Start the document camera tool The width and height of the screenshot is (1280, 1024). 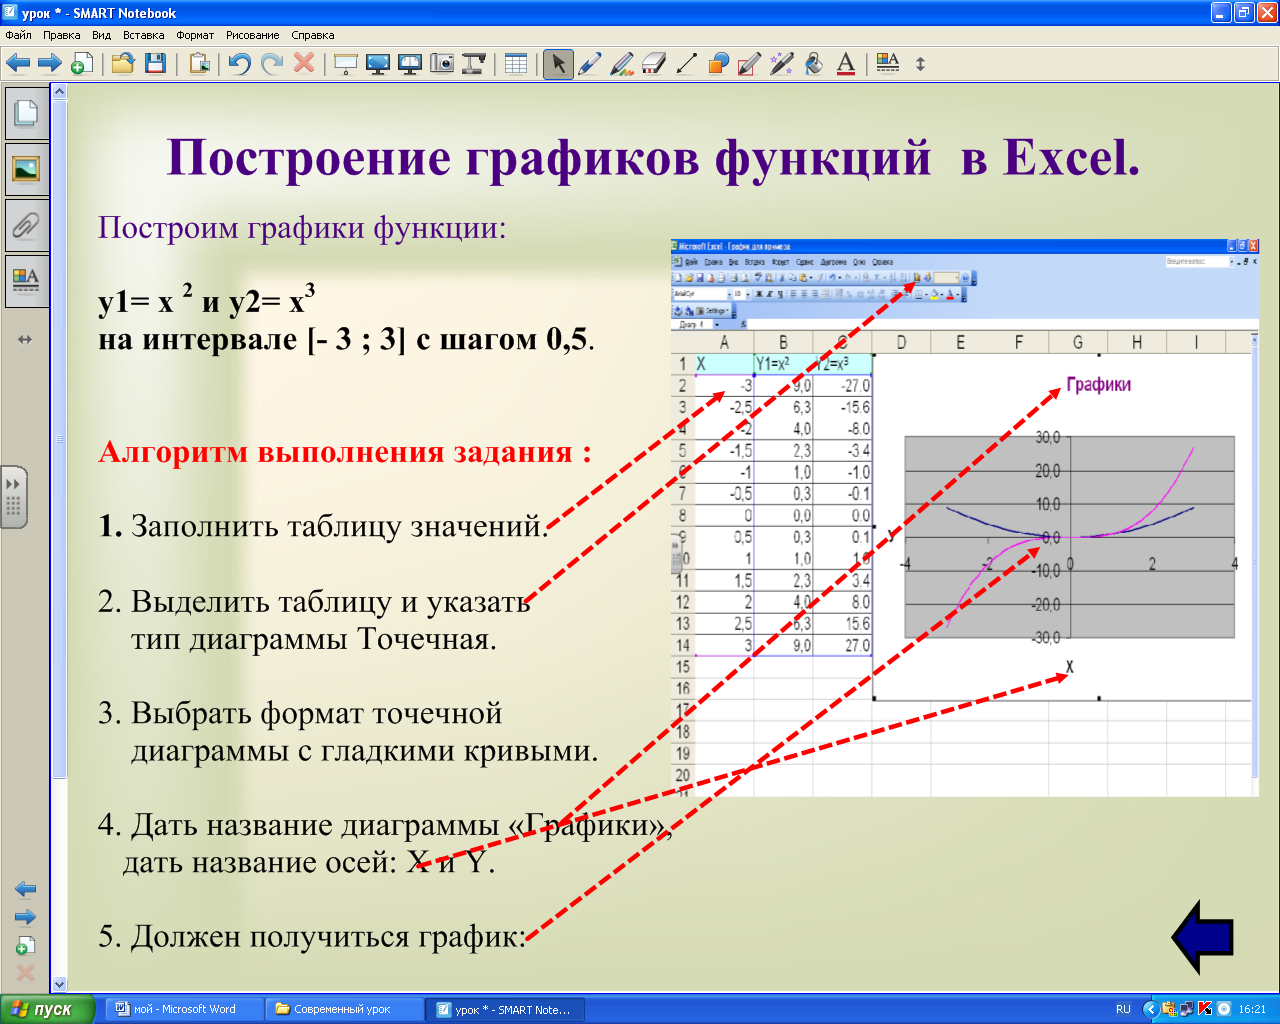click(474, 64)
